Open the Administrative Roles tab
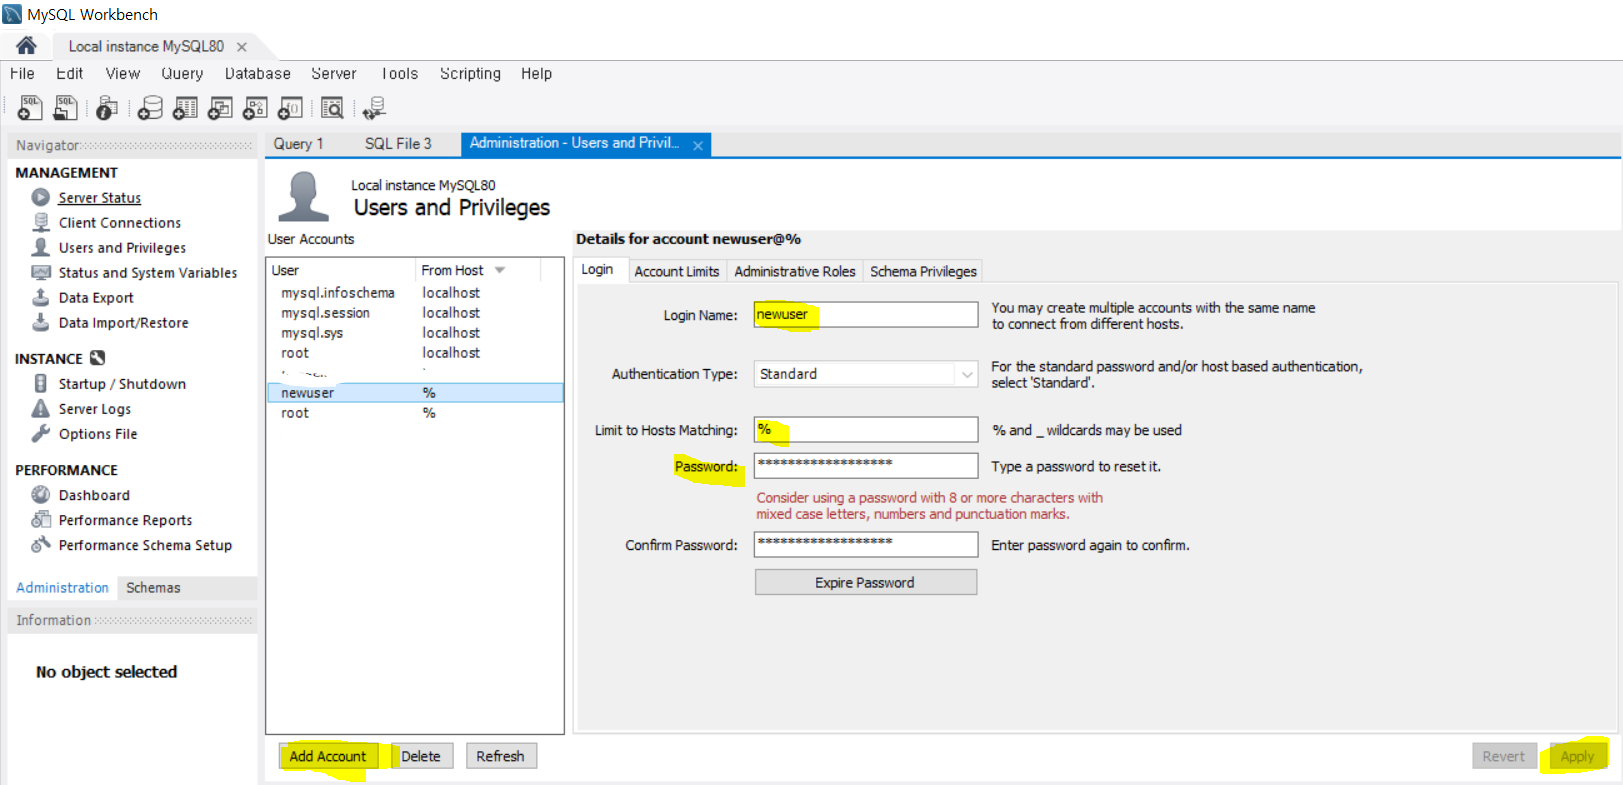The image size is (1623, 785). coord(795,271)
